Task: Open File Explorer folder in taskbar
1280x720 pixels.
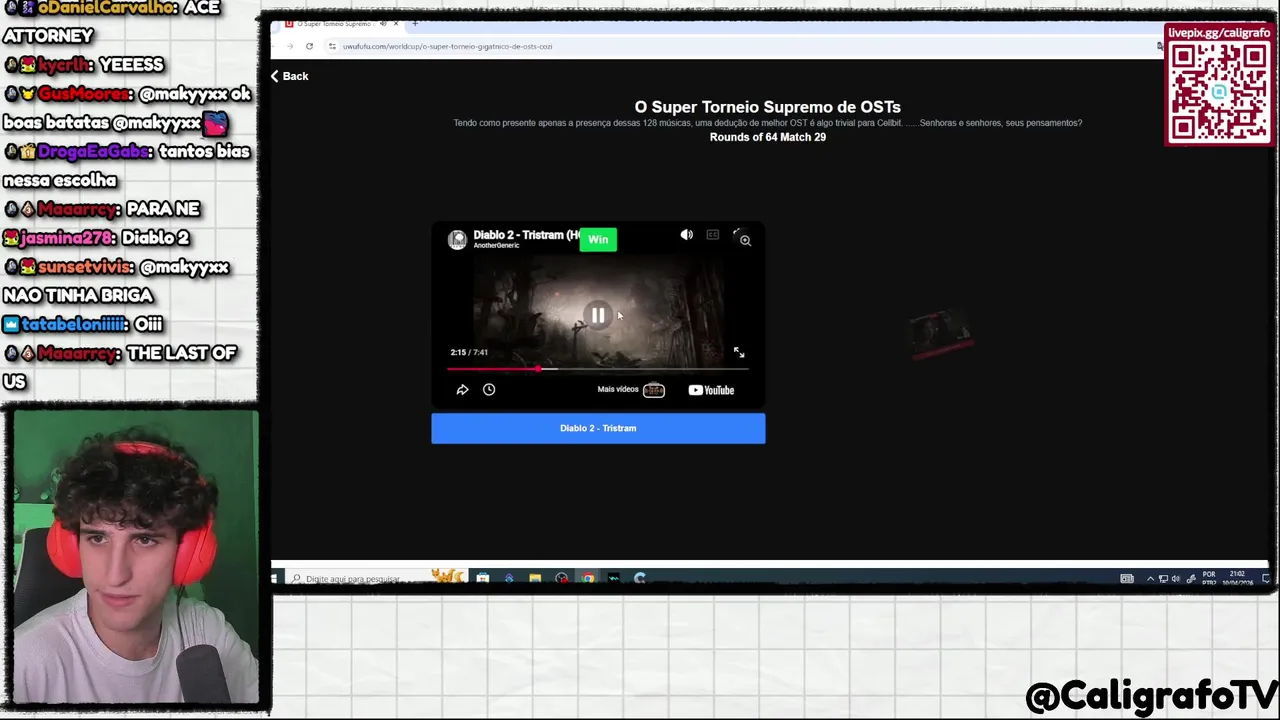Action: coord(535,578)
